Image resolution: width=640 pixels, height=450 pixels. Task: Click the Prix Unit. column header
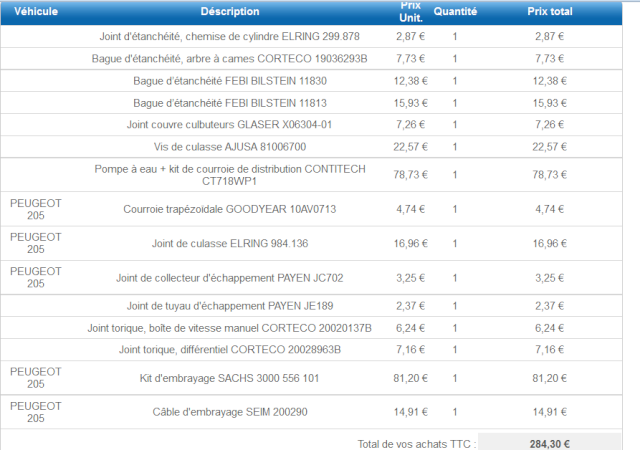411,11
